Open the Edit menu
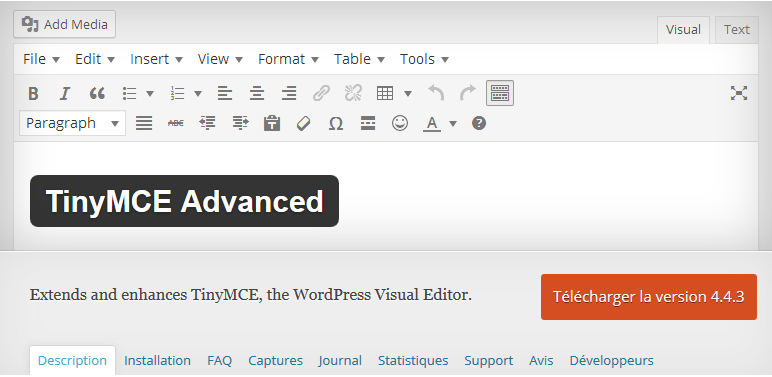Image resolution: width=772 pixels, height=377 pixels. (x=95, y=59)
